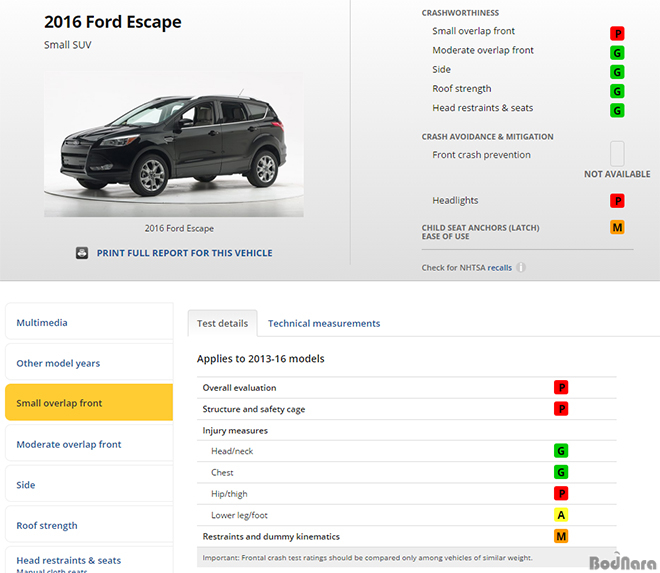Viewport: 660px width, 573px height.
Task: Click the G badge next to Roof strength
Action: (x=617, y=91)
